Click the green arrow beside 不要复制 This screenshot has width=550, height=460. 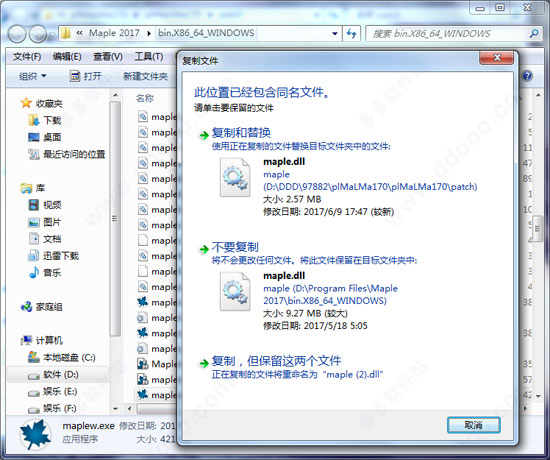[204, 249]
